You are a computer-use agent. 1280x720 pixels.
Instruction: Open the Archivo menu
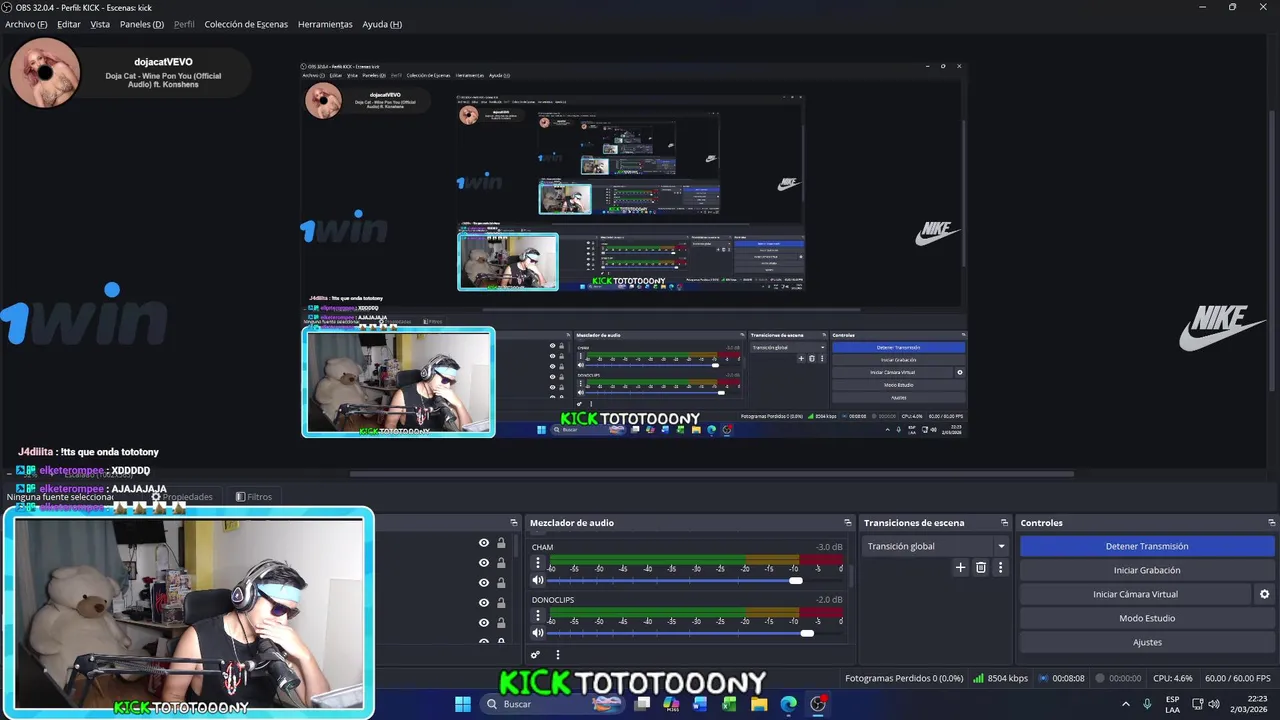[26, 24]
